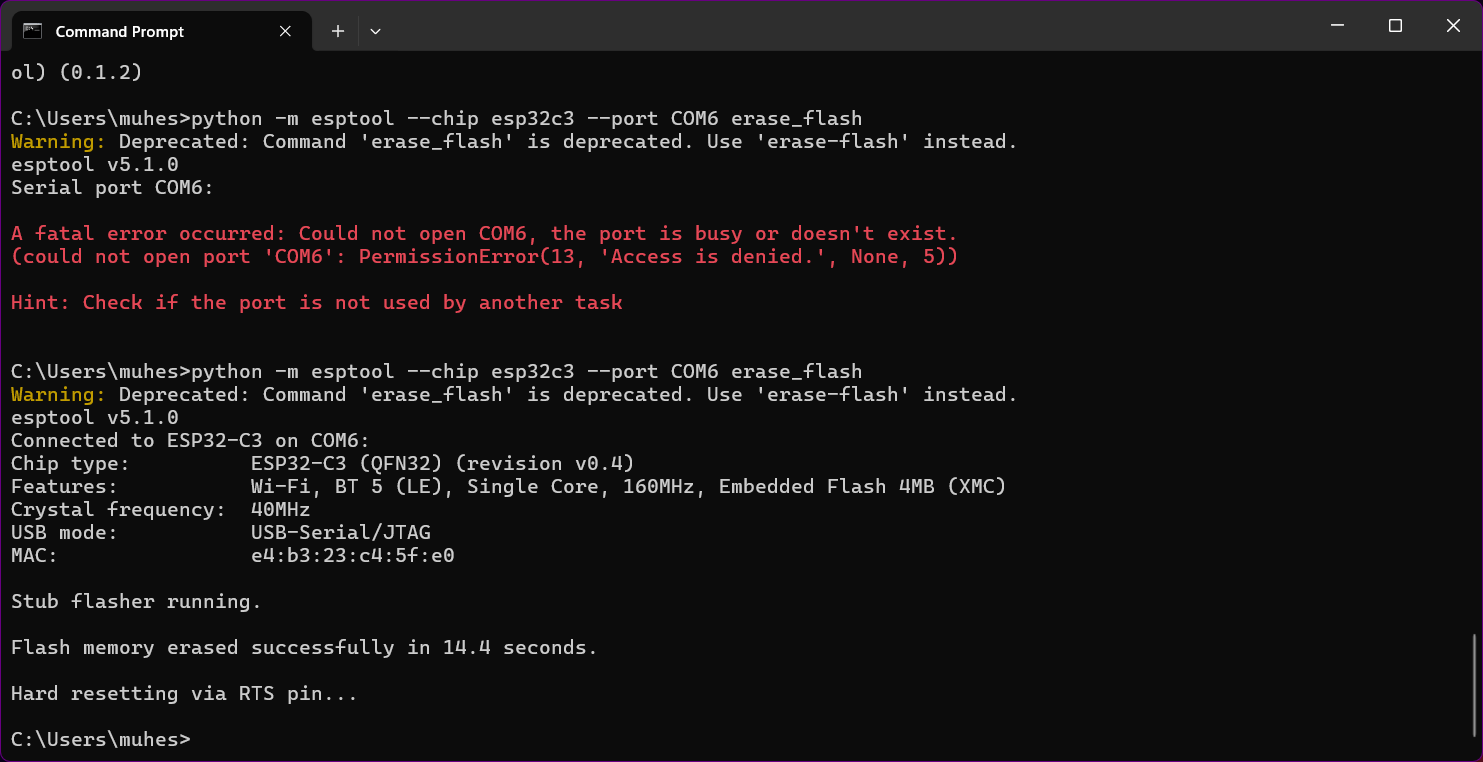This screenshot has height=762, width=1483.
Task: Minimize the terminal window
Action: [x=1337, y=26]
